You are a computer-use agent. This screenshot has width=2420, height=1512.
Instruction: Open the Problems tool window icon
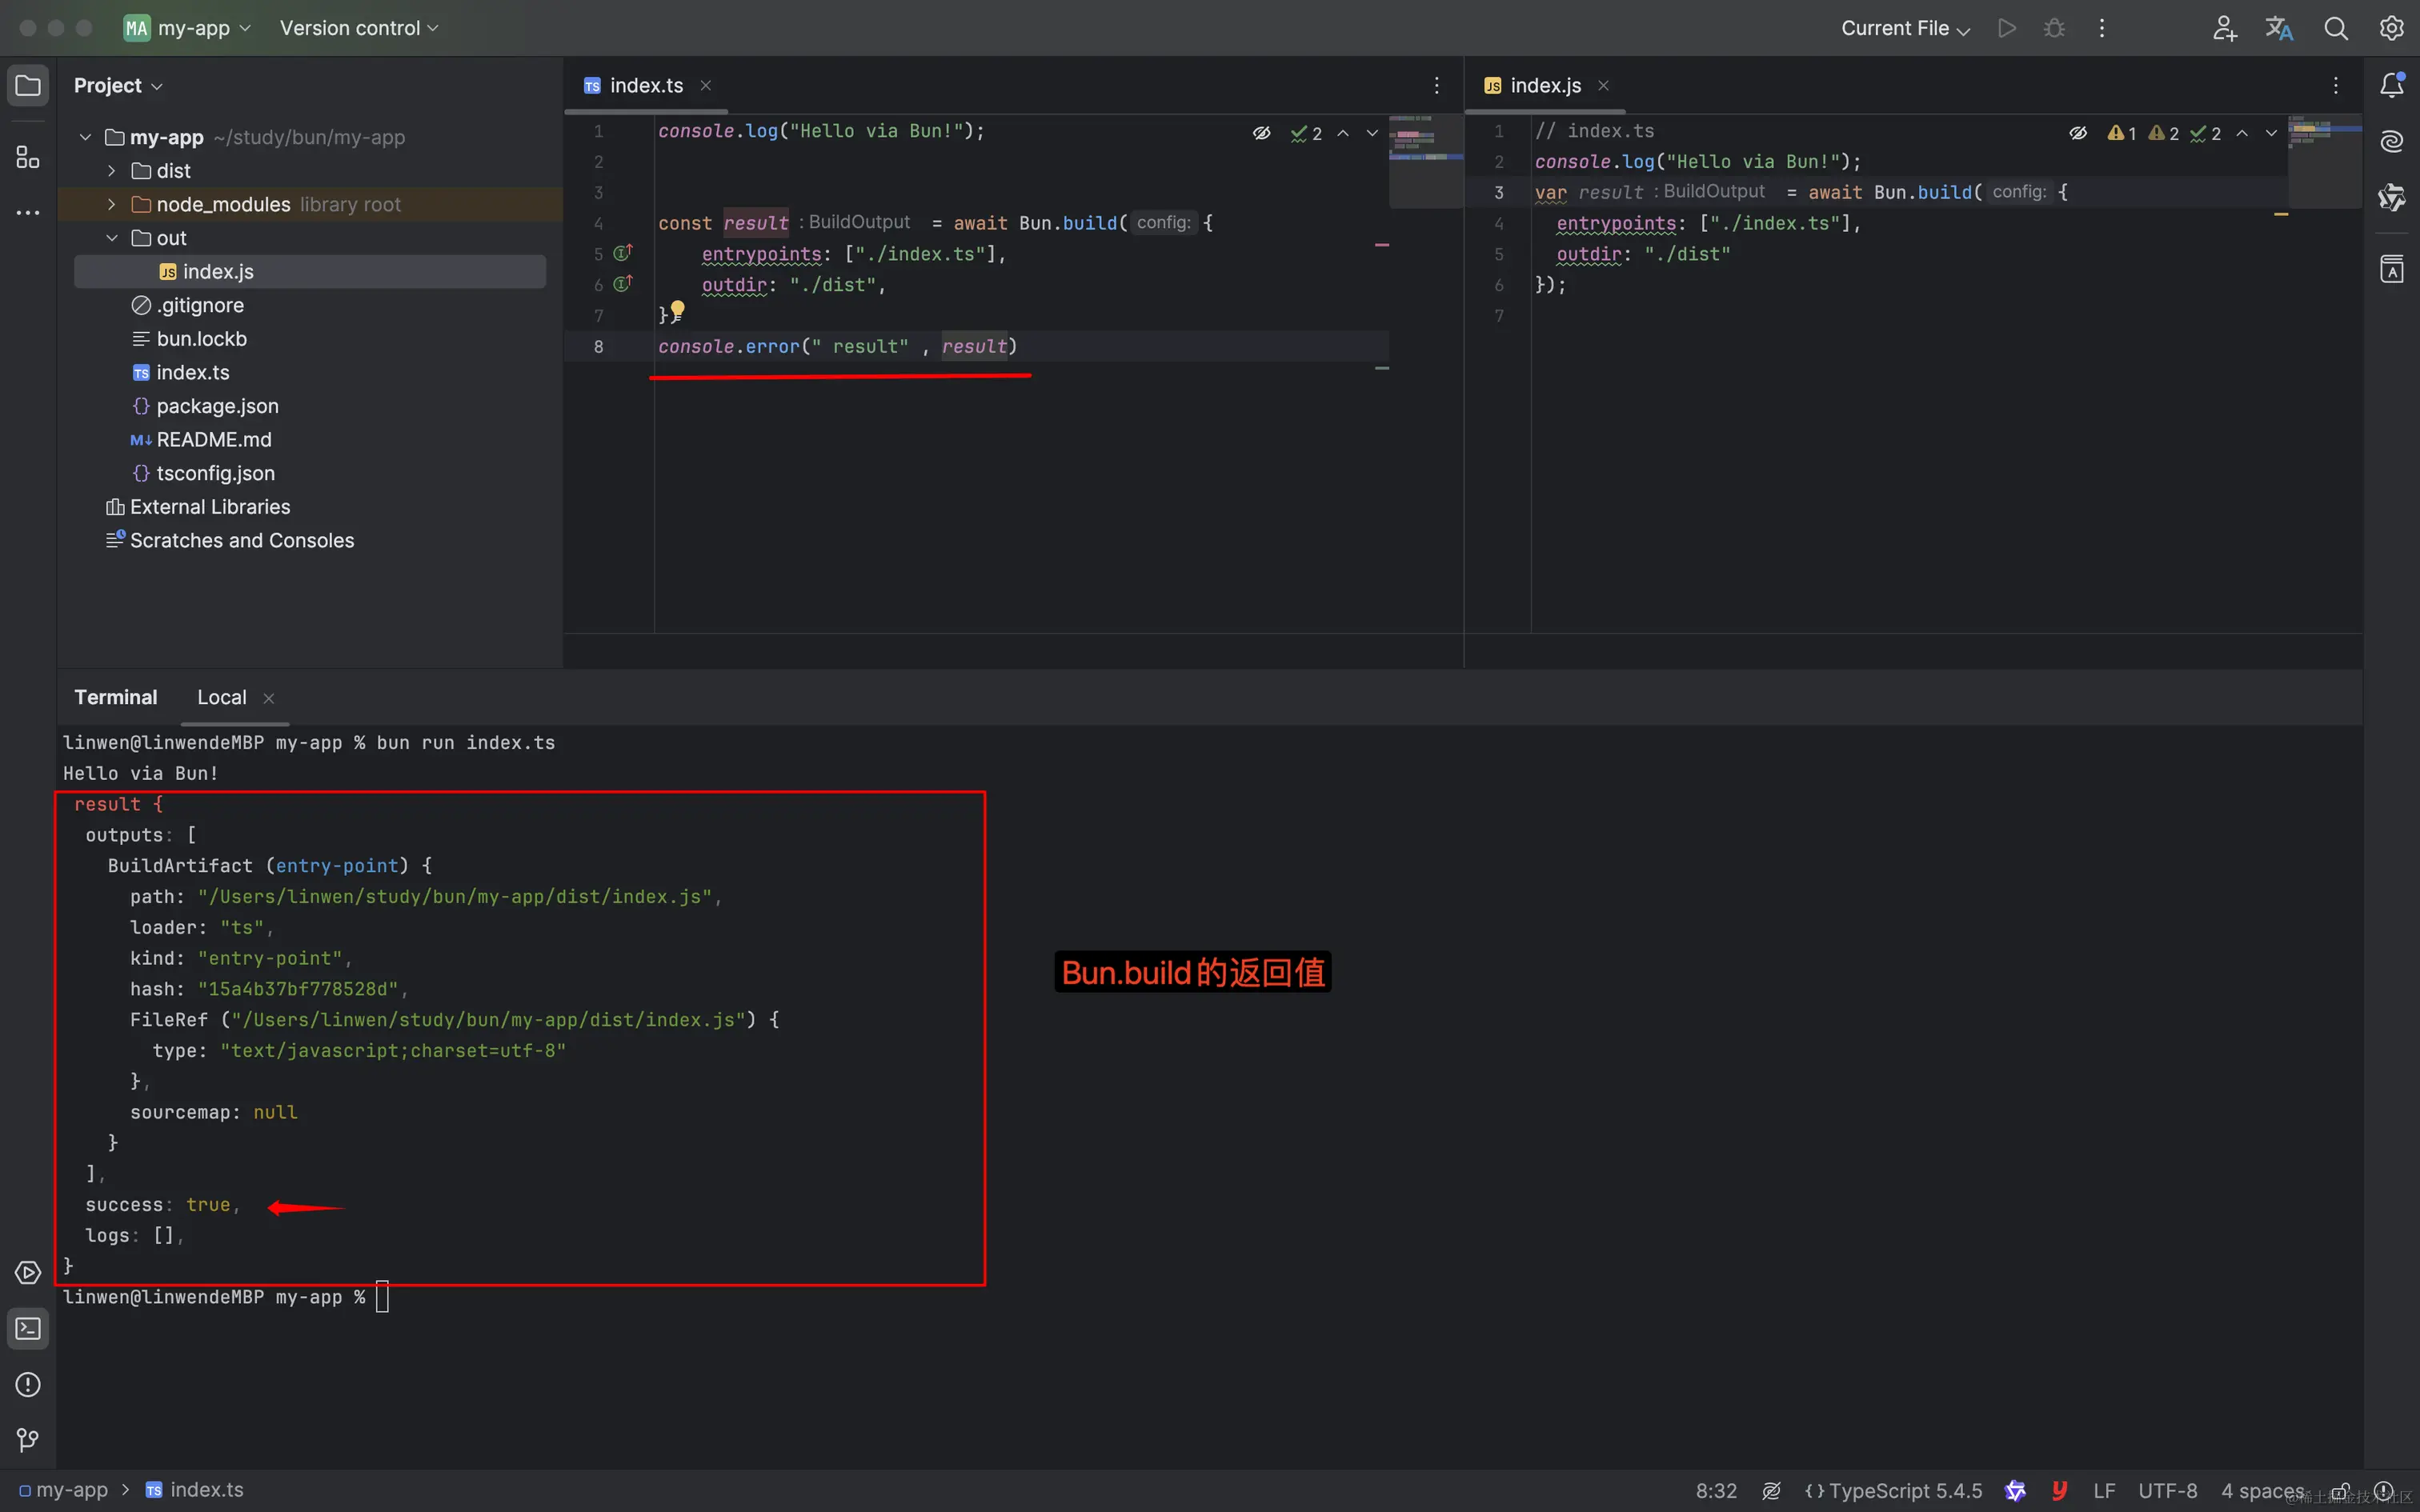click(x=28, y=1384)
